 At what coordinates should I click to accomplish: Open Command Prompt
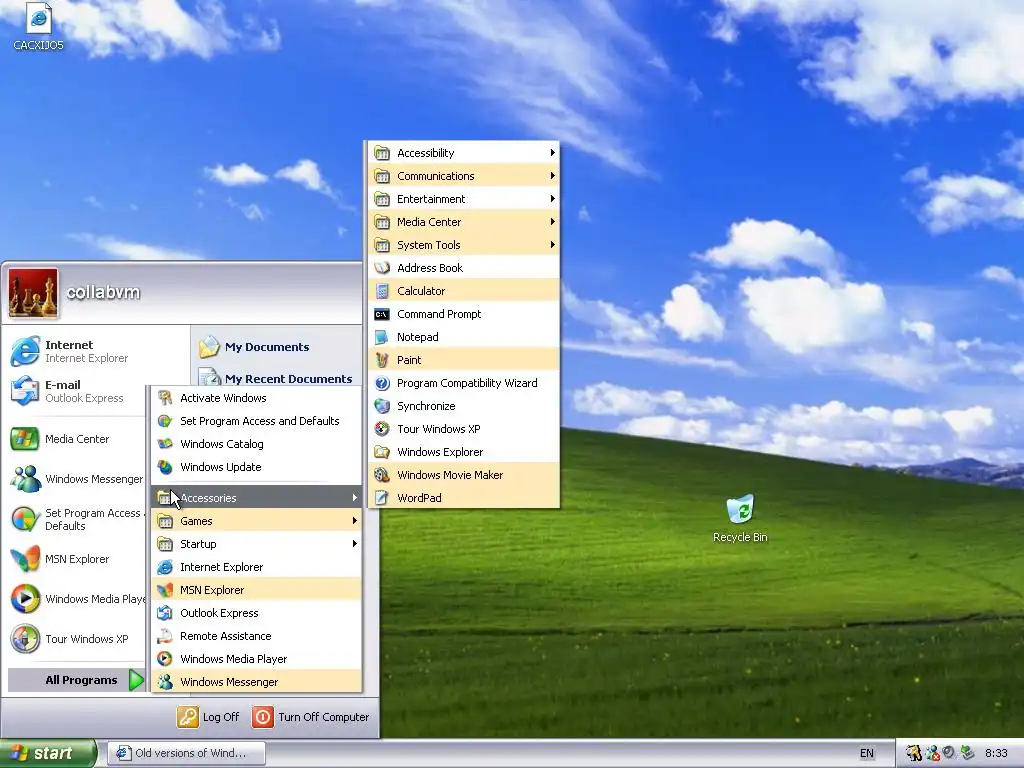(x=464, y=313)
